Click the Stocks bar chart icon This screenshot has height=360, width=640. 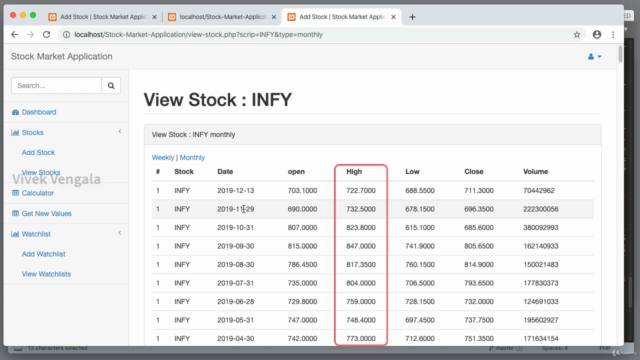16,133
